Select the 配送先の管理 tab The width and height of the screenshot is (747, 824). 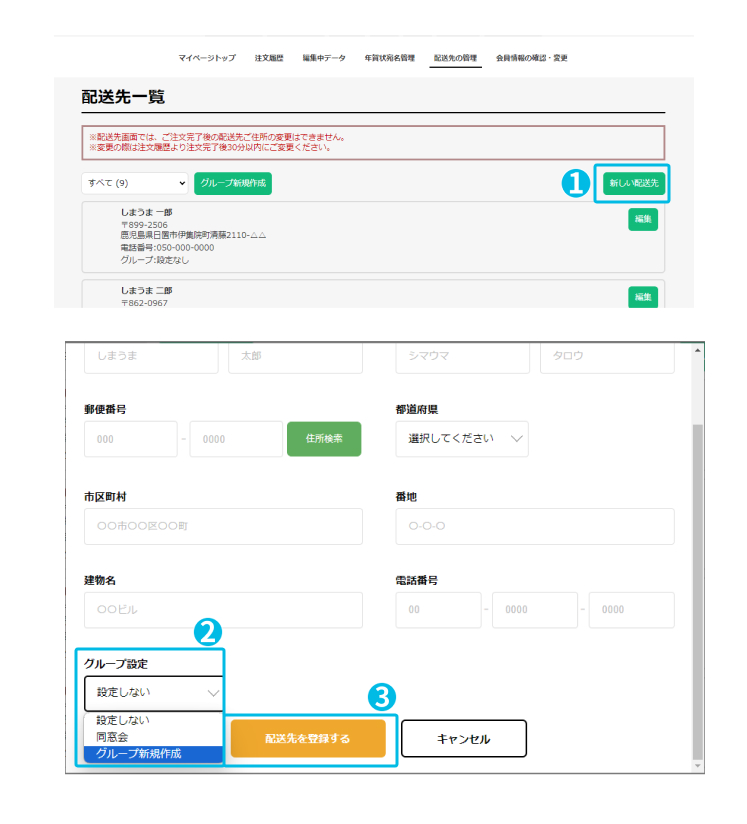click(x=455, y=58)
